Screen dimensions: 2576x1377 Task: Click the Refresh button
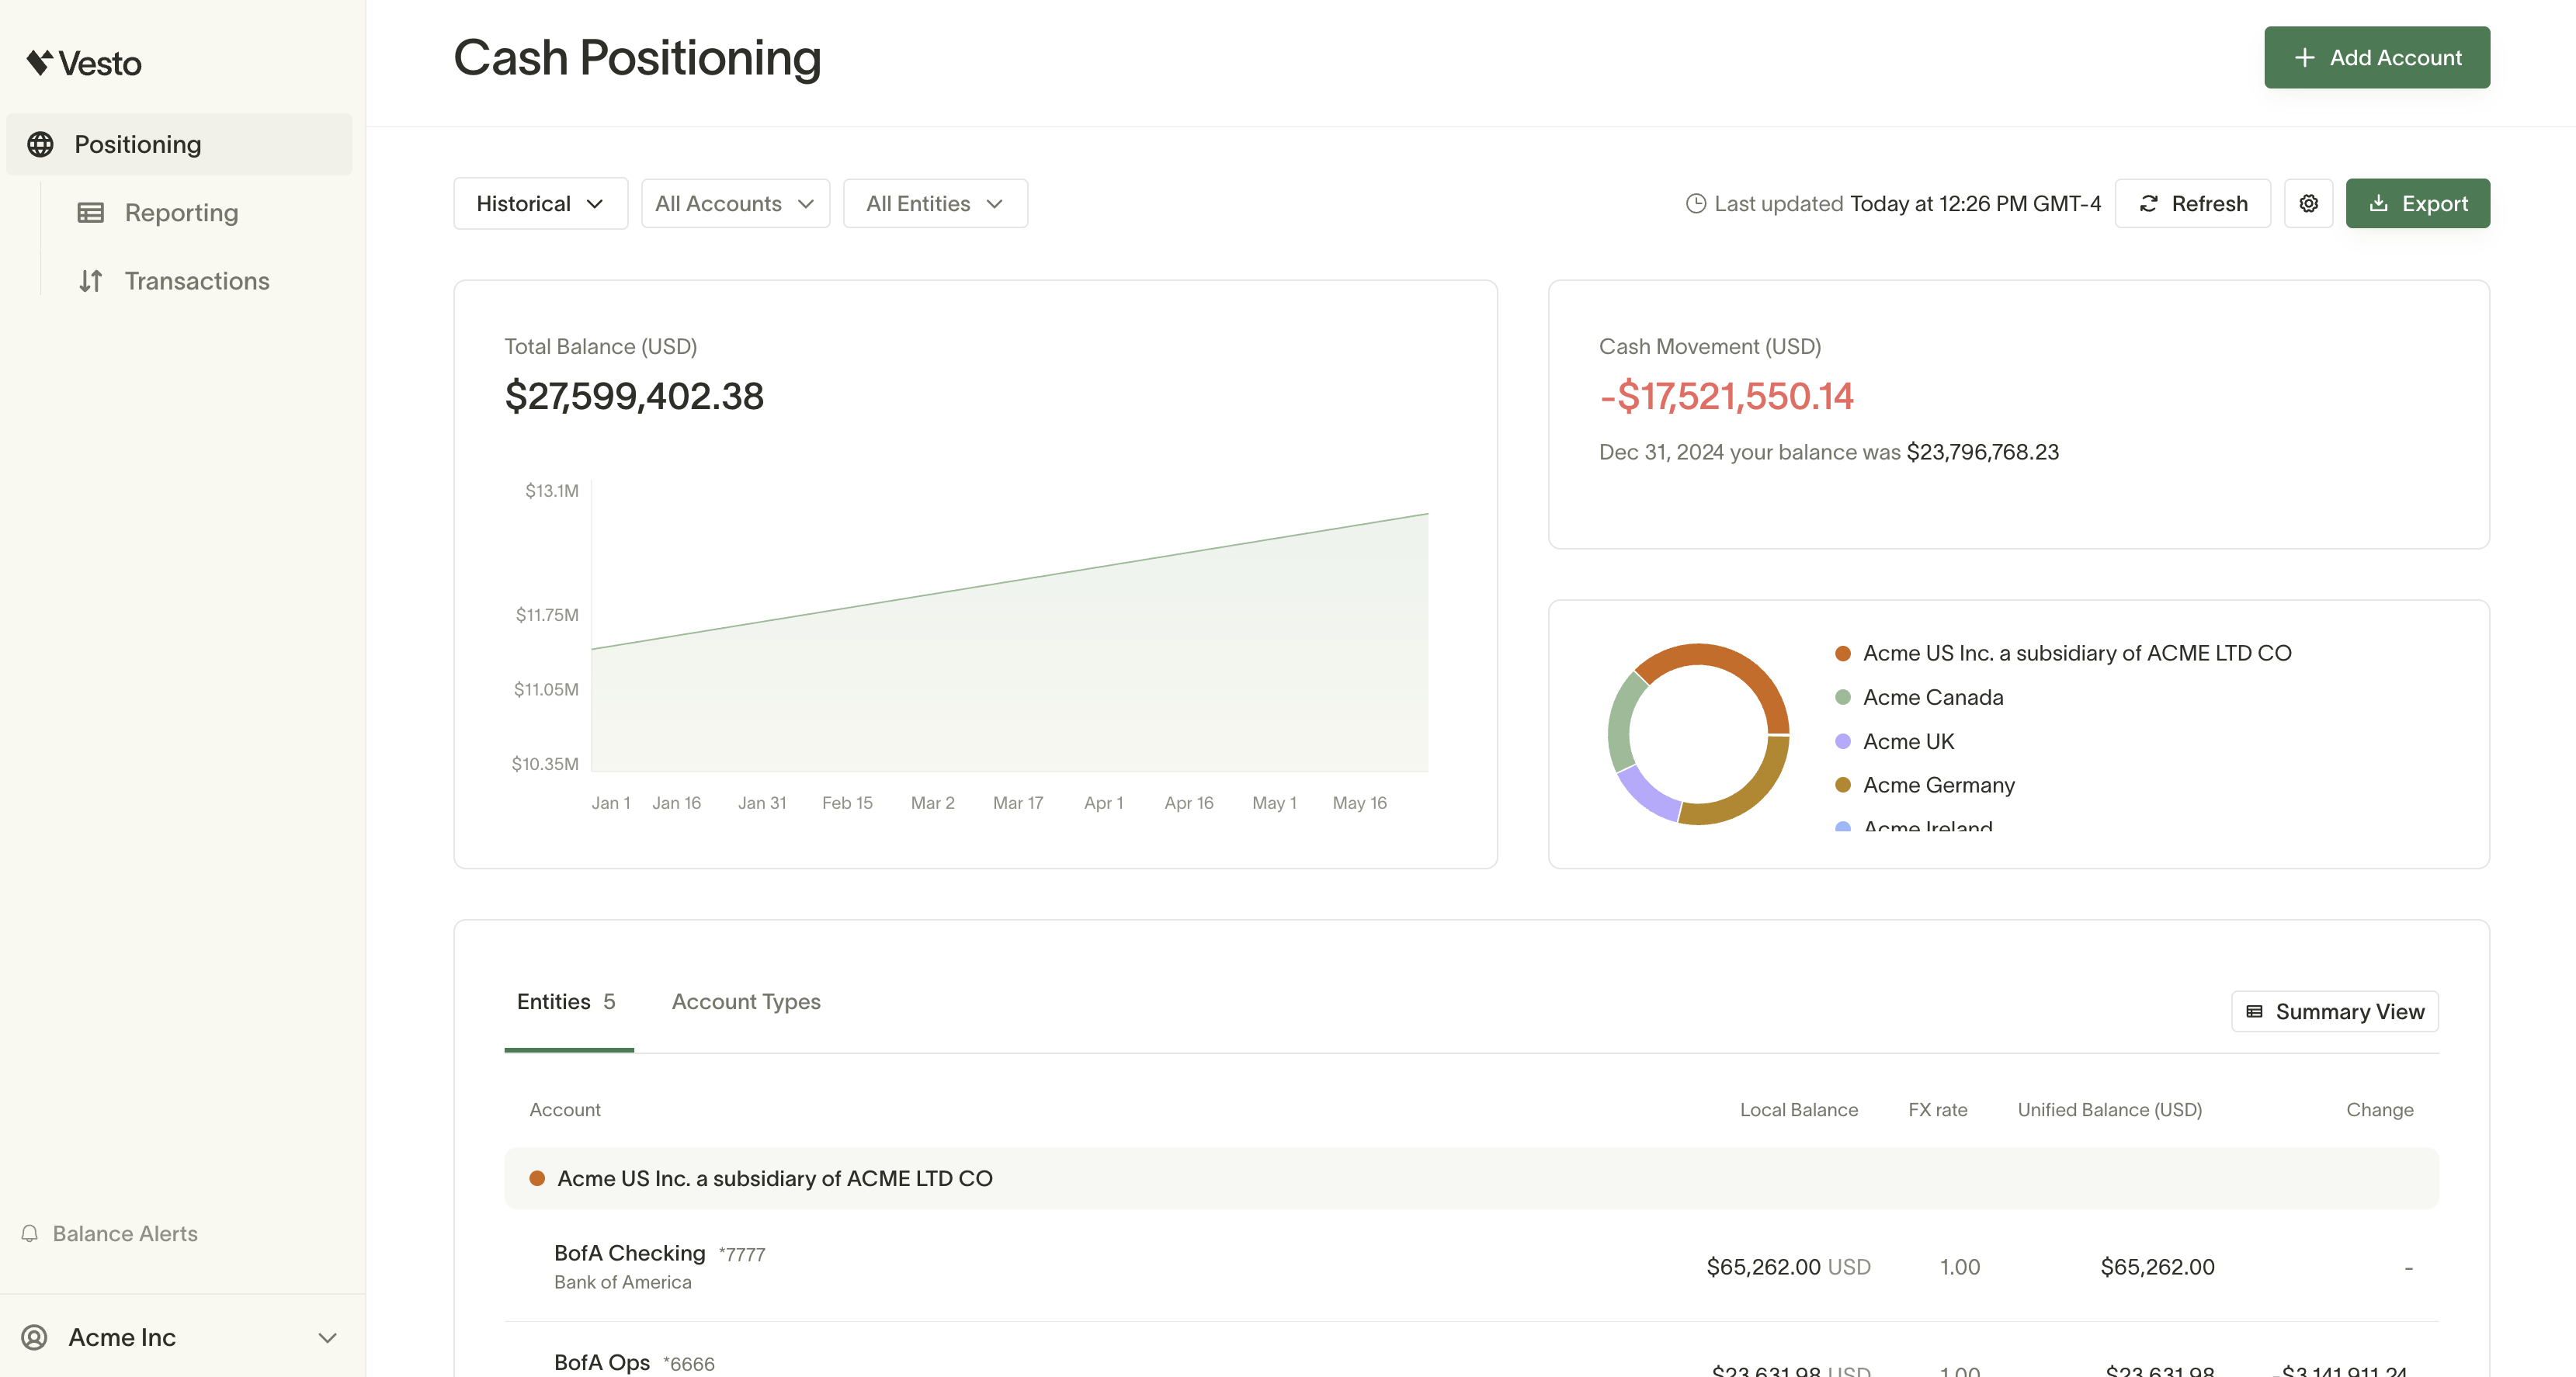coord(2192,203)
